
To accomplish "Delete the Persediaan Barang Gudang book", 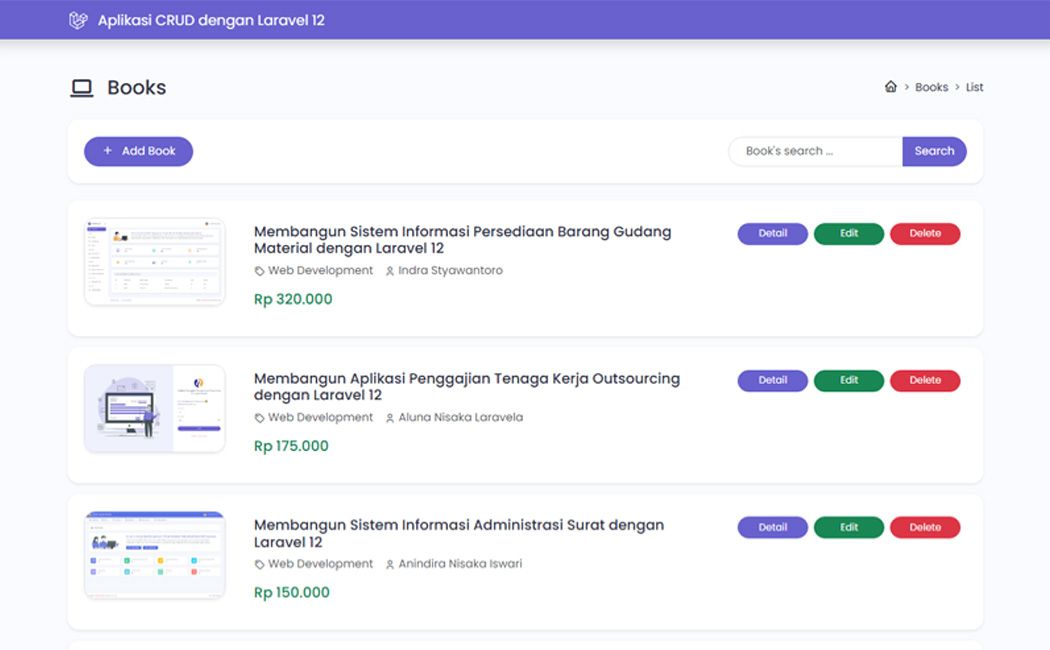I will (924, 234).
